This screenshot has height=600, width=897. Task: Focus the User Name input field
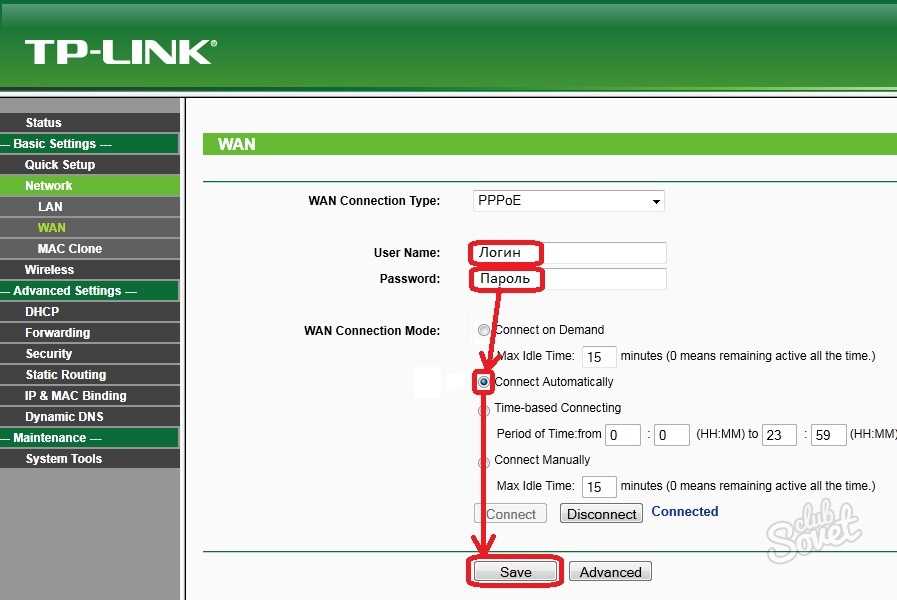(x=569, y=253)
